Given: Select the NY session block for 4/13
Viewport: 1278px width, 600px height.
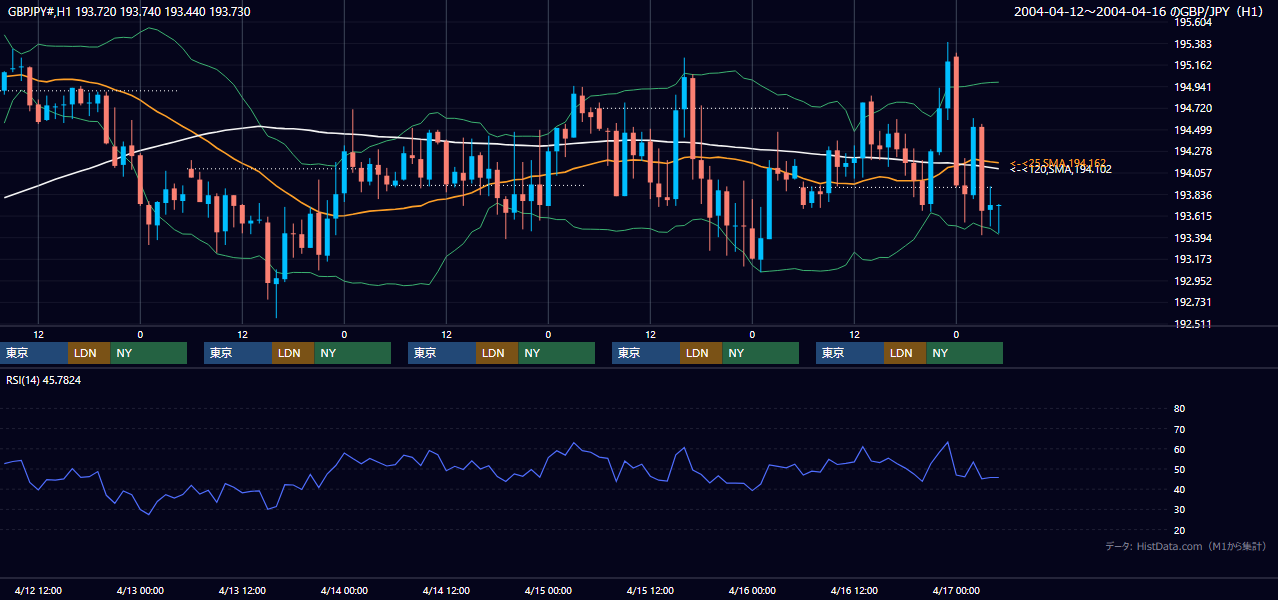Looking at the screenshot, I should point(352,353).
